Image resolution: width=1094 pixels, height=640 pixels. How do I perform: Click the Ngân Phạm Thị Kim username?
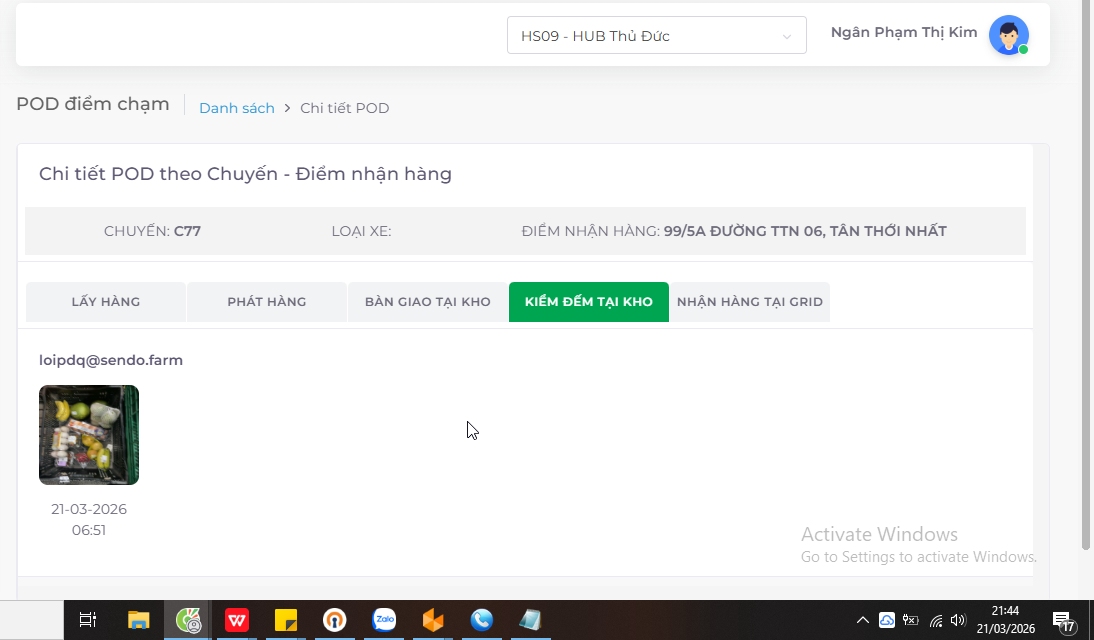904,32
